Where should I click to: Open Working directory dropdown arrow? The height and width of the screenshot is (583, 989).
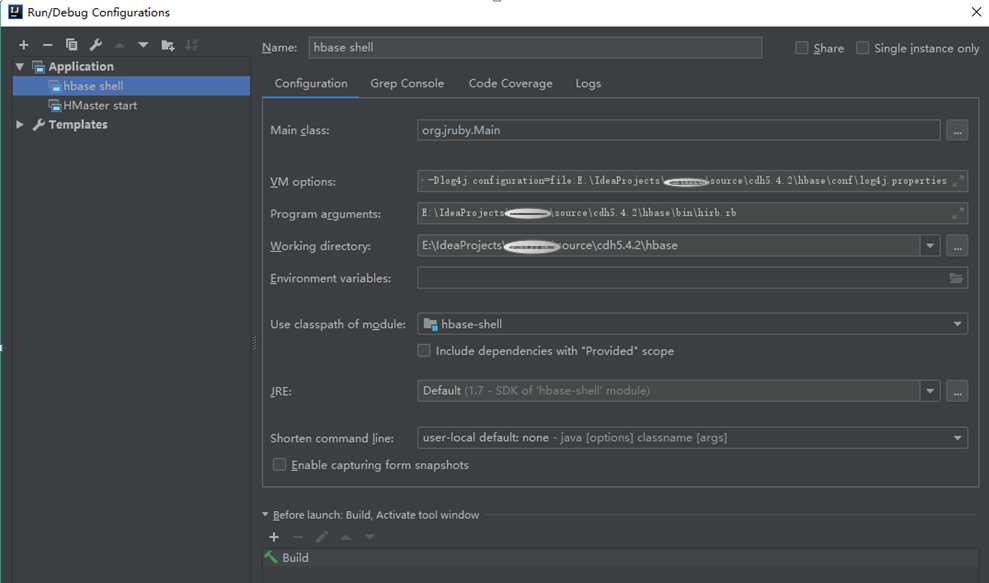click(930, 246)
